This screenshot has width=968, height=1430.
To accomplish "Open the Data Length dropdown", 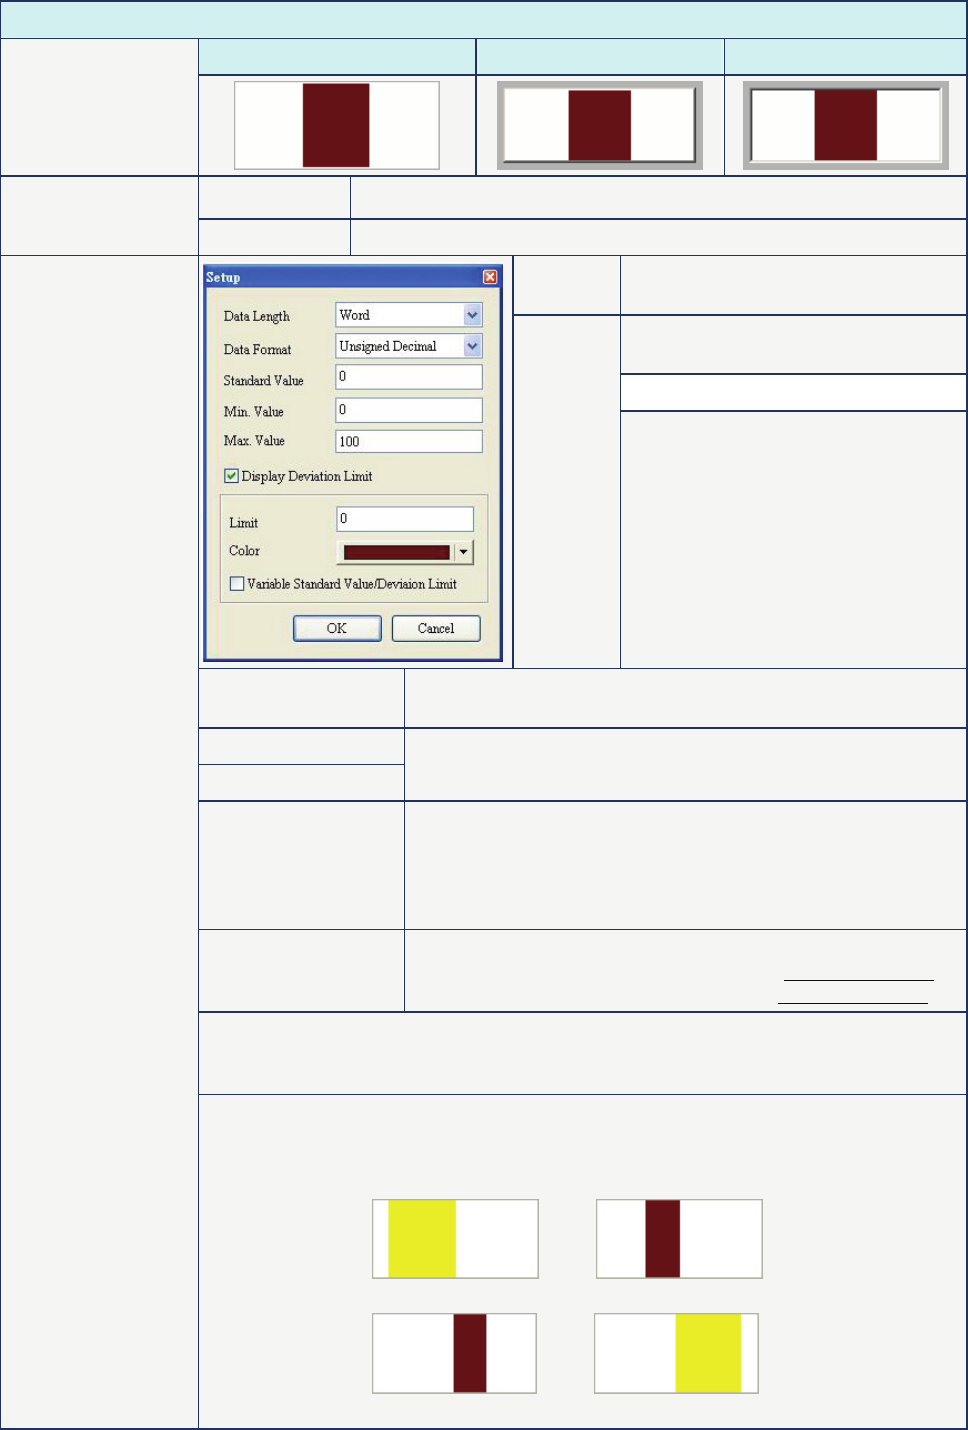I will (473, 315).
